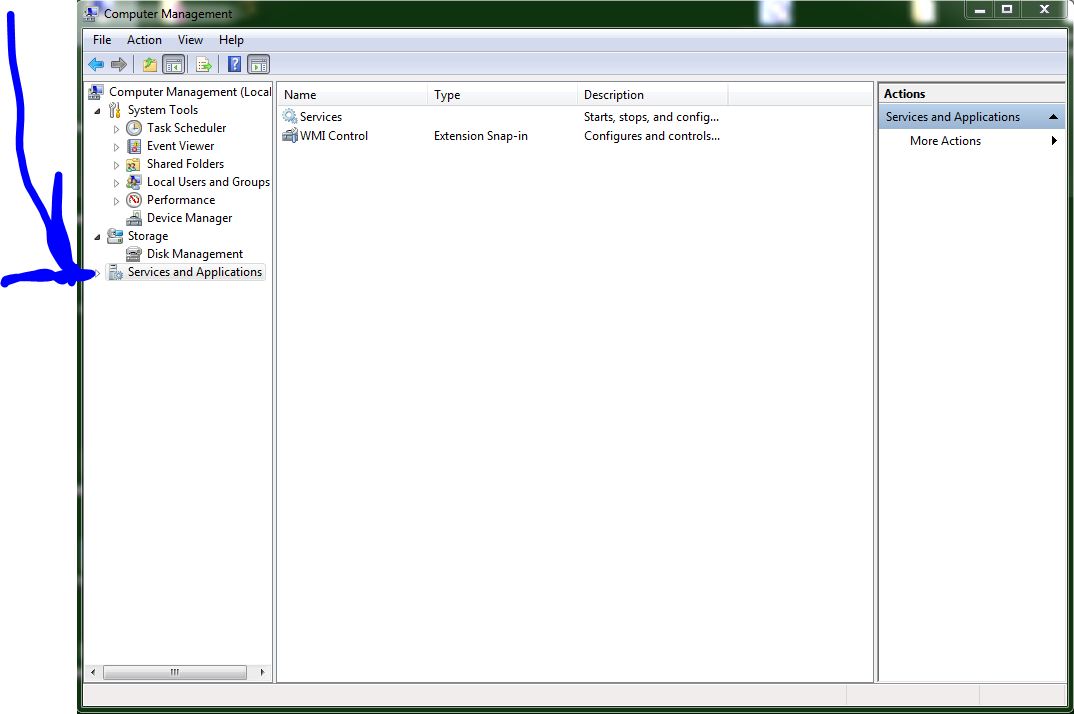Toggle Show/Hide Console Tree toolbar button
This screenshot has height=714, width=1074.
tap(174, 65)
